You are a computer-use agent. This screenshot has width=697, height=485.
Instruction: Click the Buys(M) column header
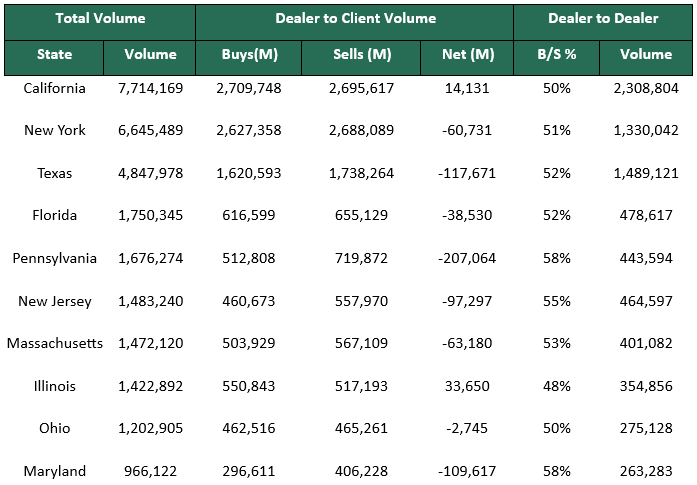pyautogui.click(x=247, y=55)
